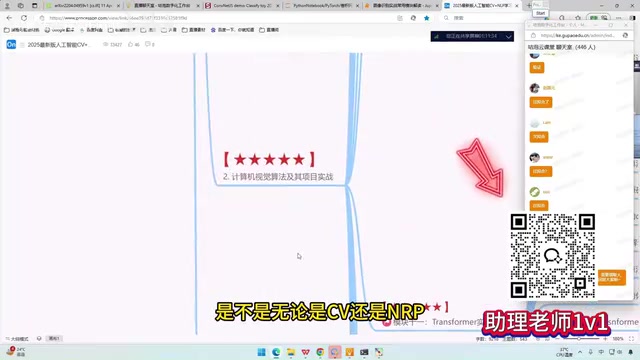Image resolution: width=640 pixels, height=360 pixels.
Task: Open a new browser tab
Action: point(529,6)
